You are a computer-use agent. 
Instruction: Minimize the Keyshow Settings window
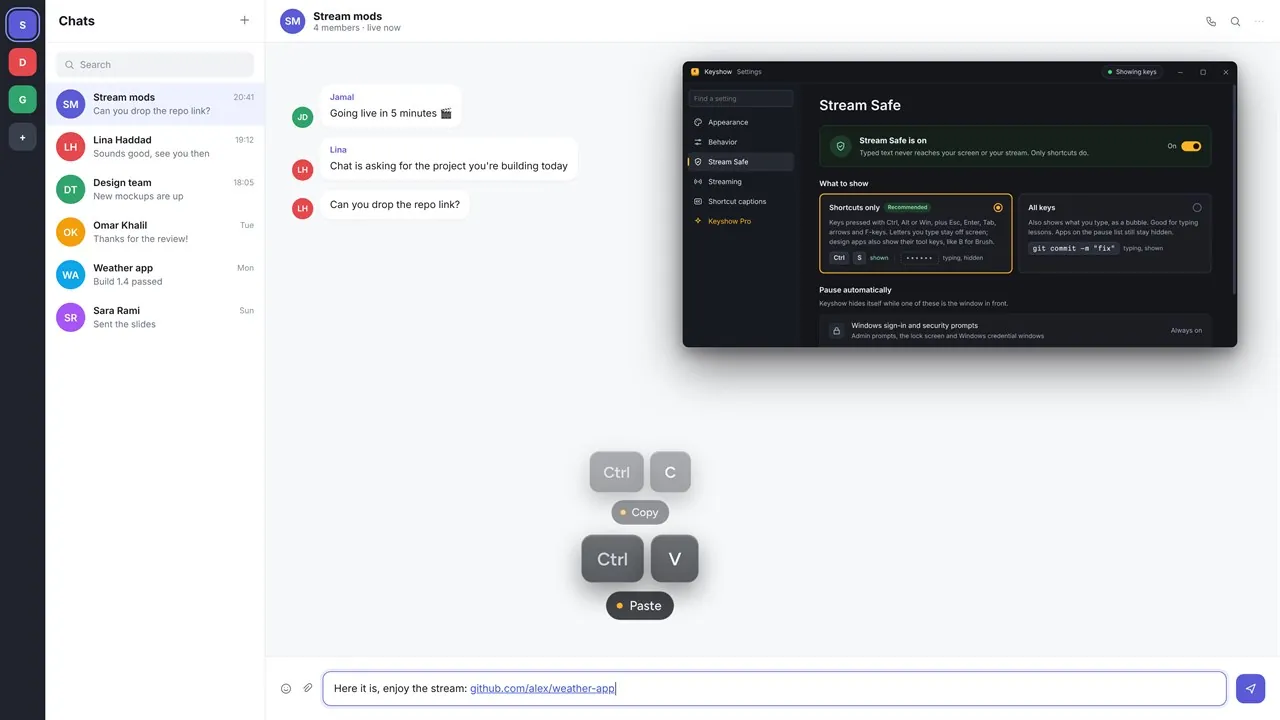(x=1180, y=72)
